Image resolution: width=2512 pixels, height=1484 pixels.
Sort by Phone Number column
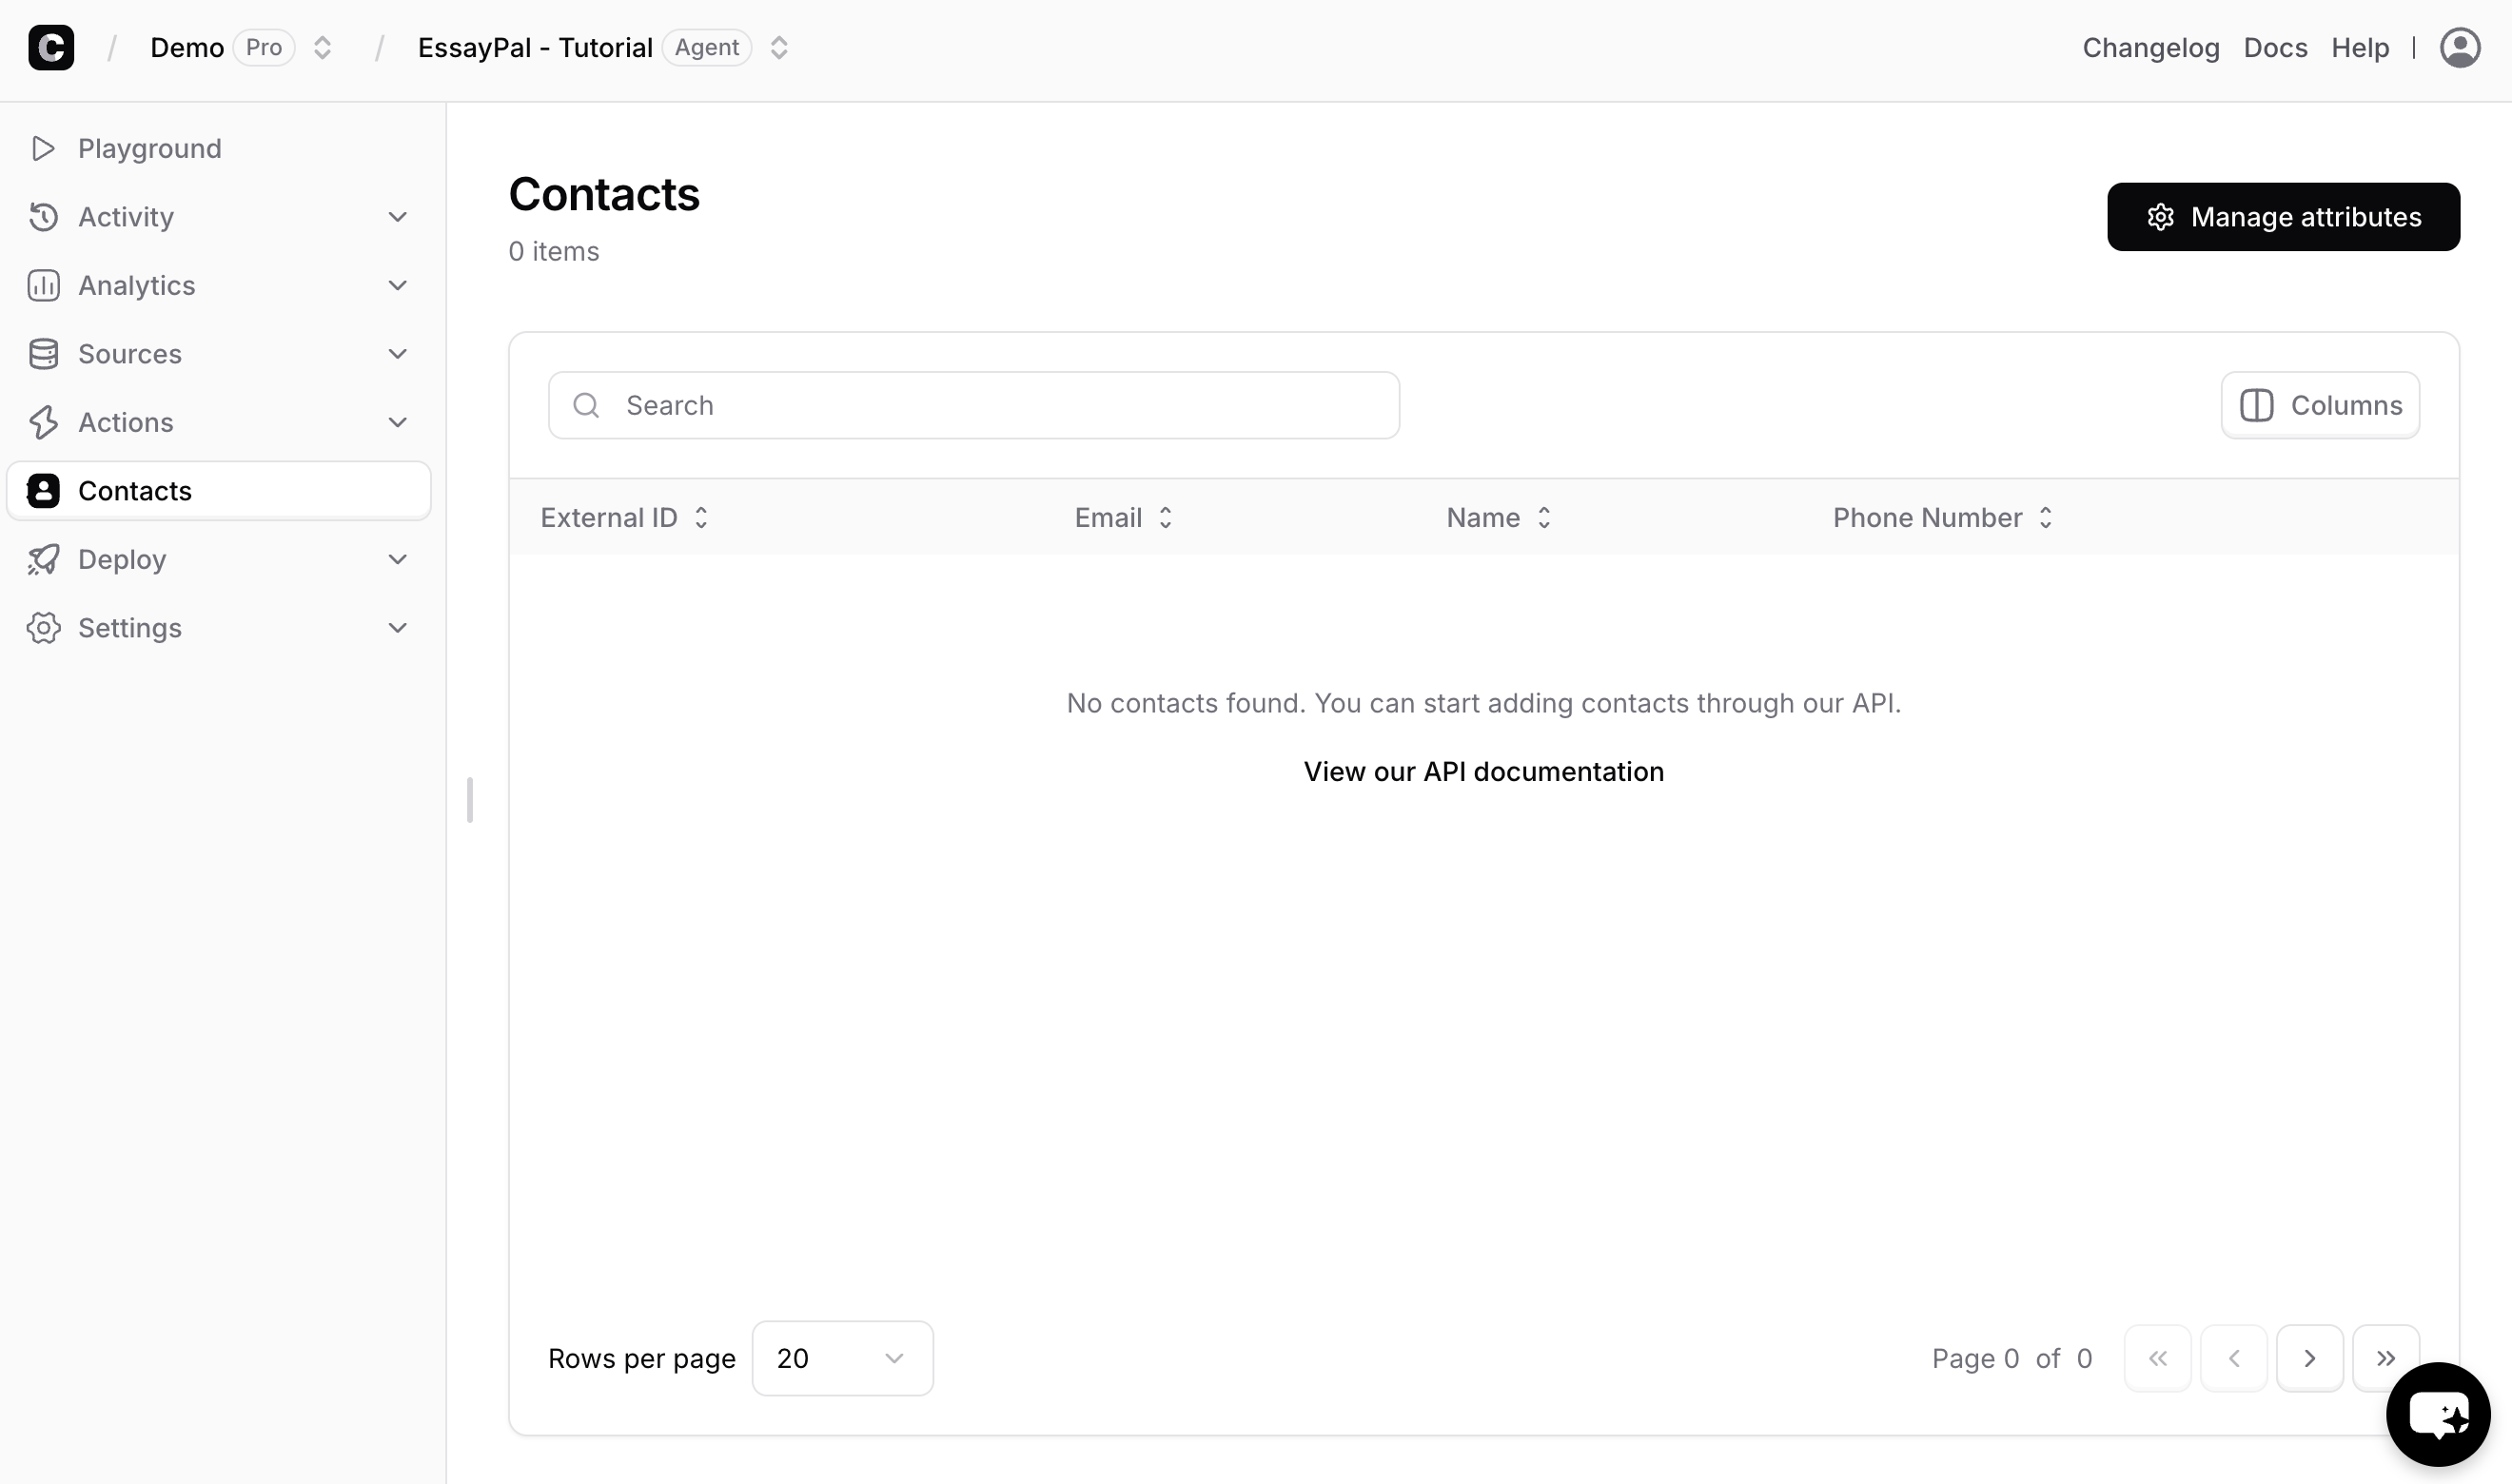point(1941,517)
